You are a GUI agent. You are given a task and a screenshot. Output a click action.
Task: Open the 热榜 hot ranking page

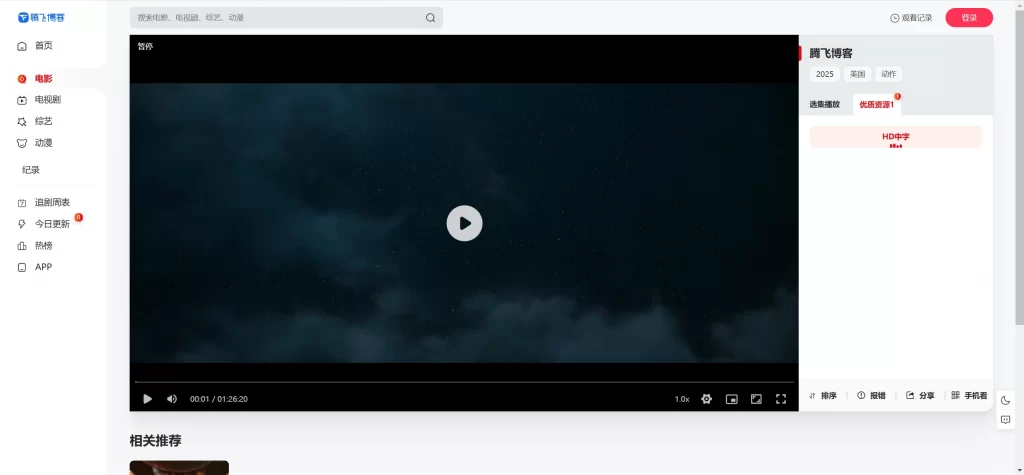(x=43, y=246)
